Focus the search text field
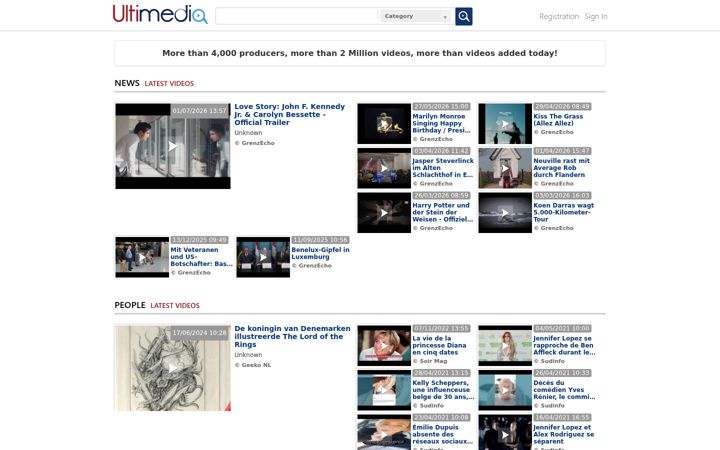Image resolution: width=720 pixels, height=450 pixels. click(x=297, y=17)
